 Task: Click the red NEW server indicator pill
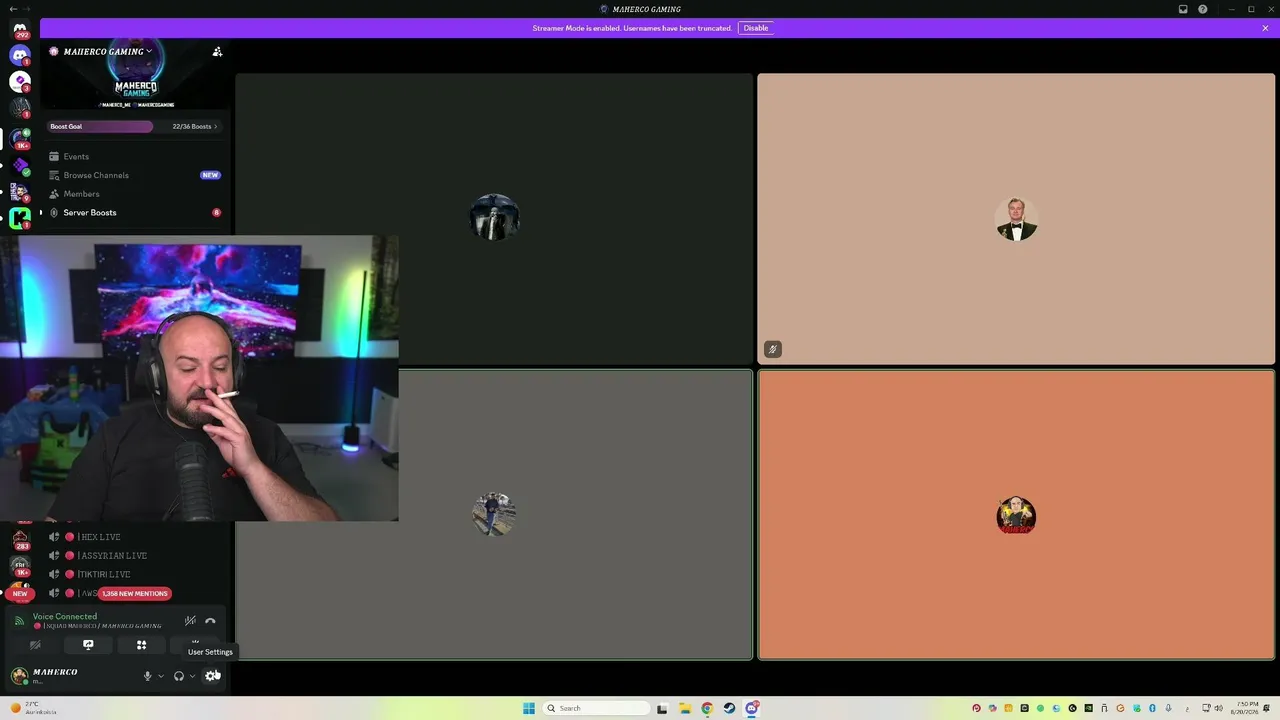[20, 594]
